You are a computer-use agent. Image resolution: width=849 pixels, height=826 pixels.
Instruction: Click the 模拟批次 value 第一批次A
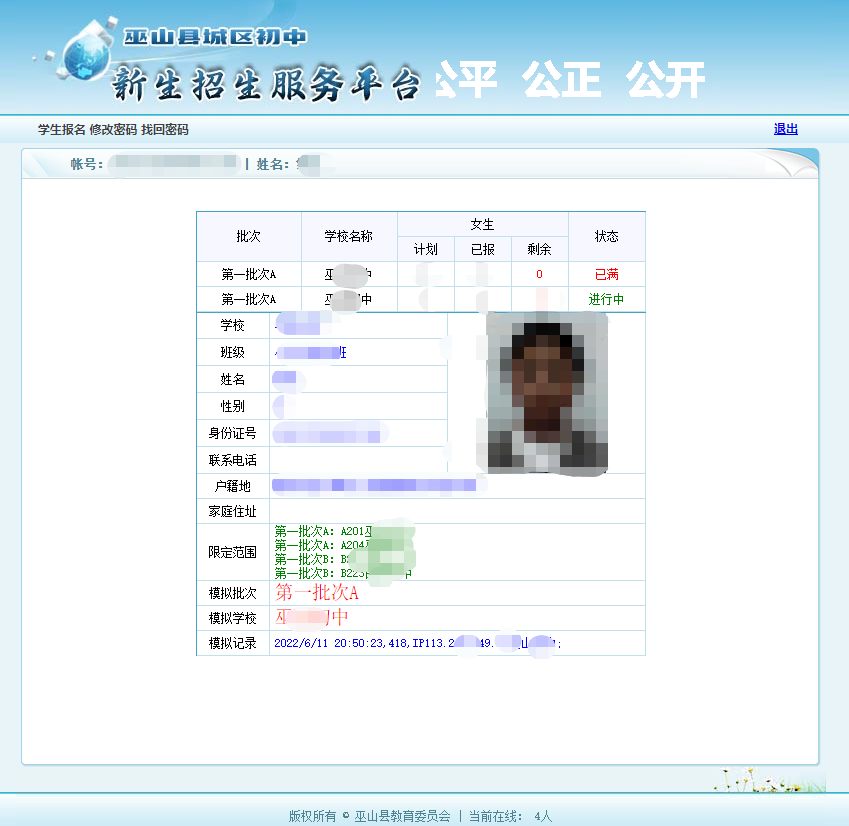[317, 593]
